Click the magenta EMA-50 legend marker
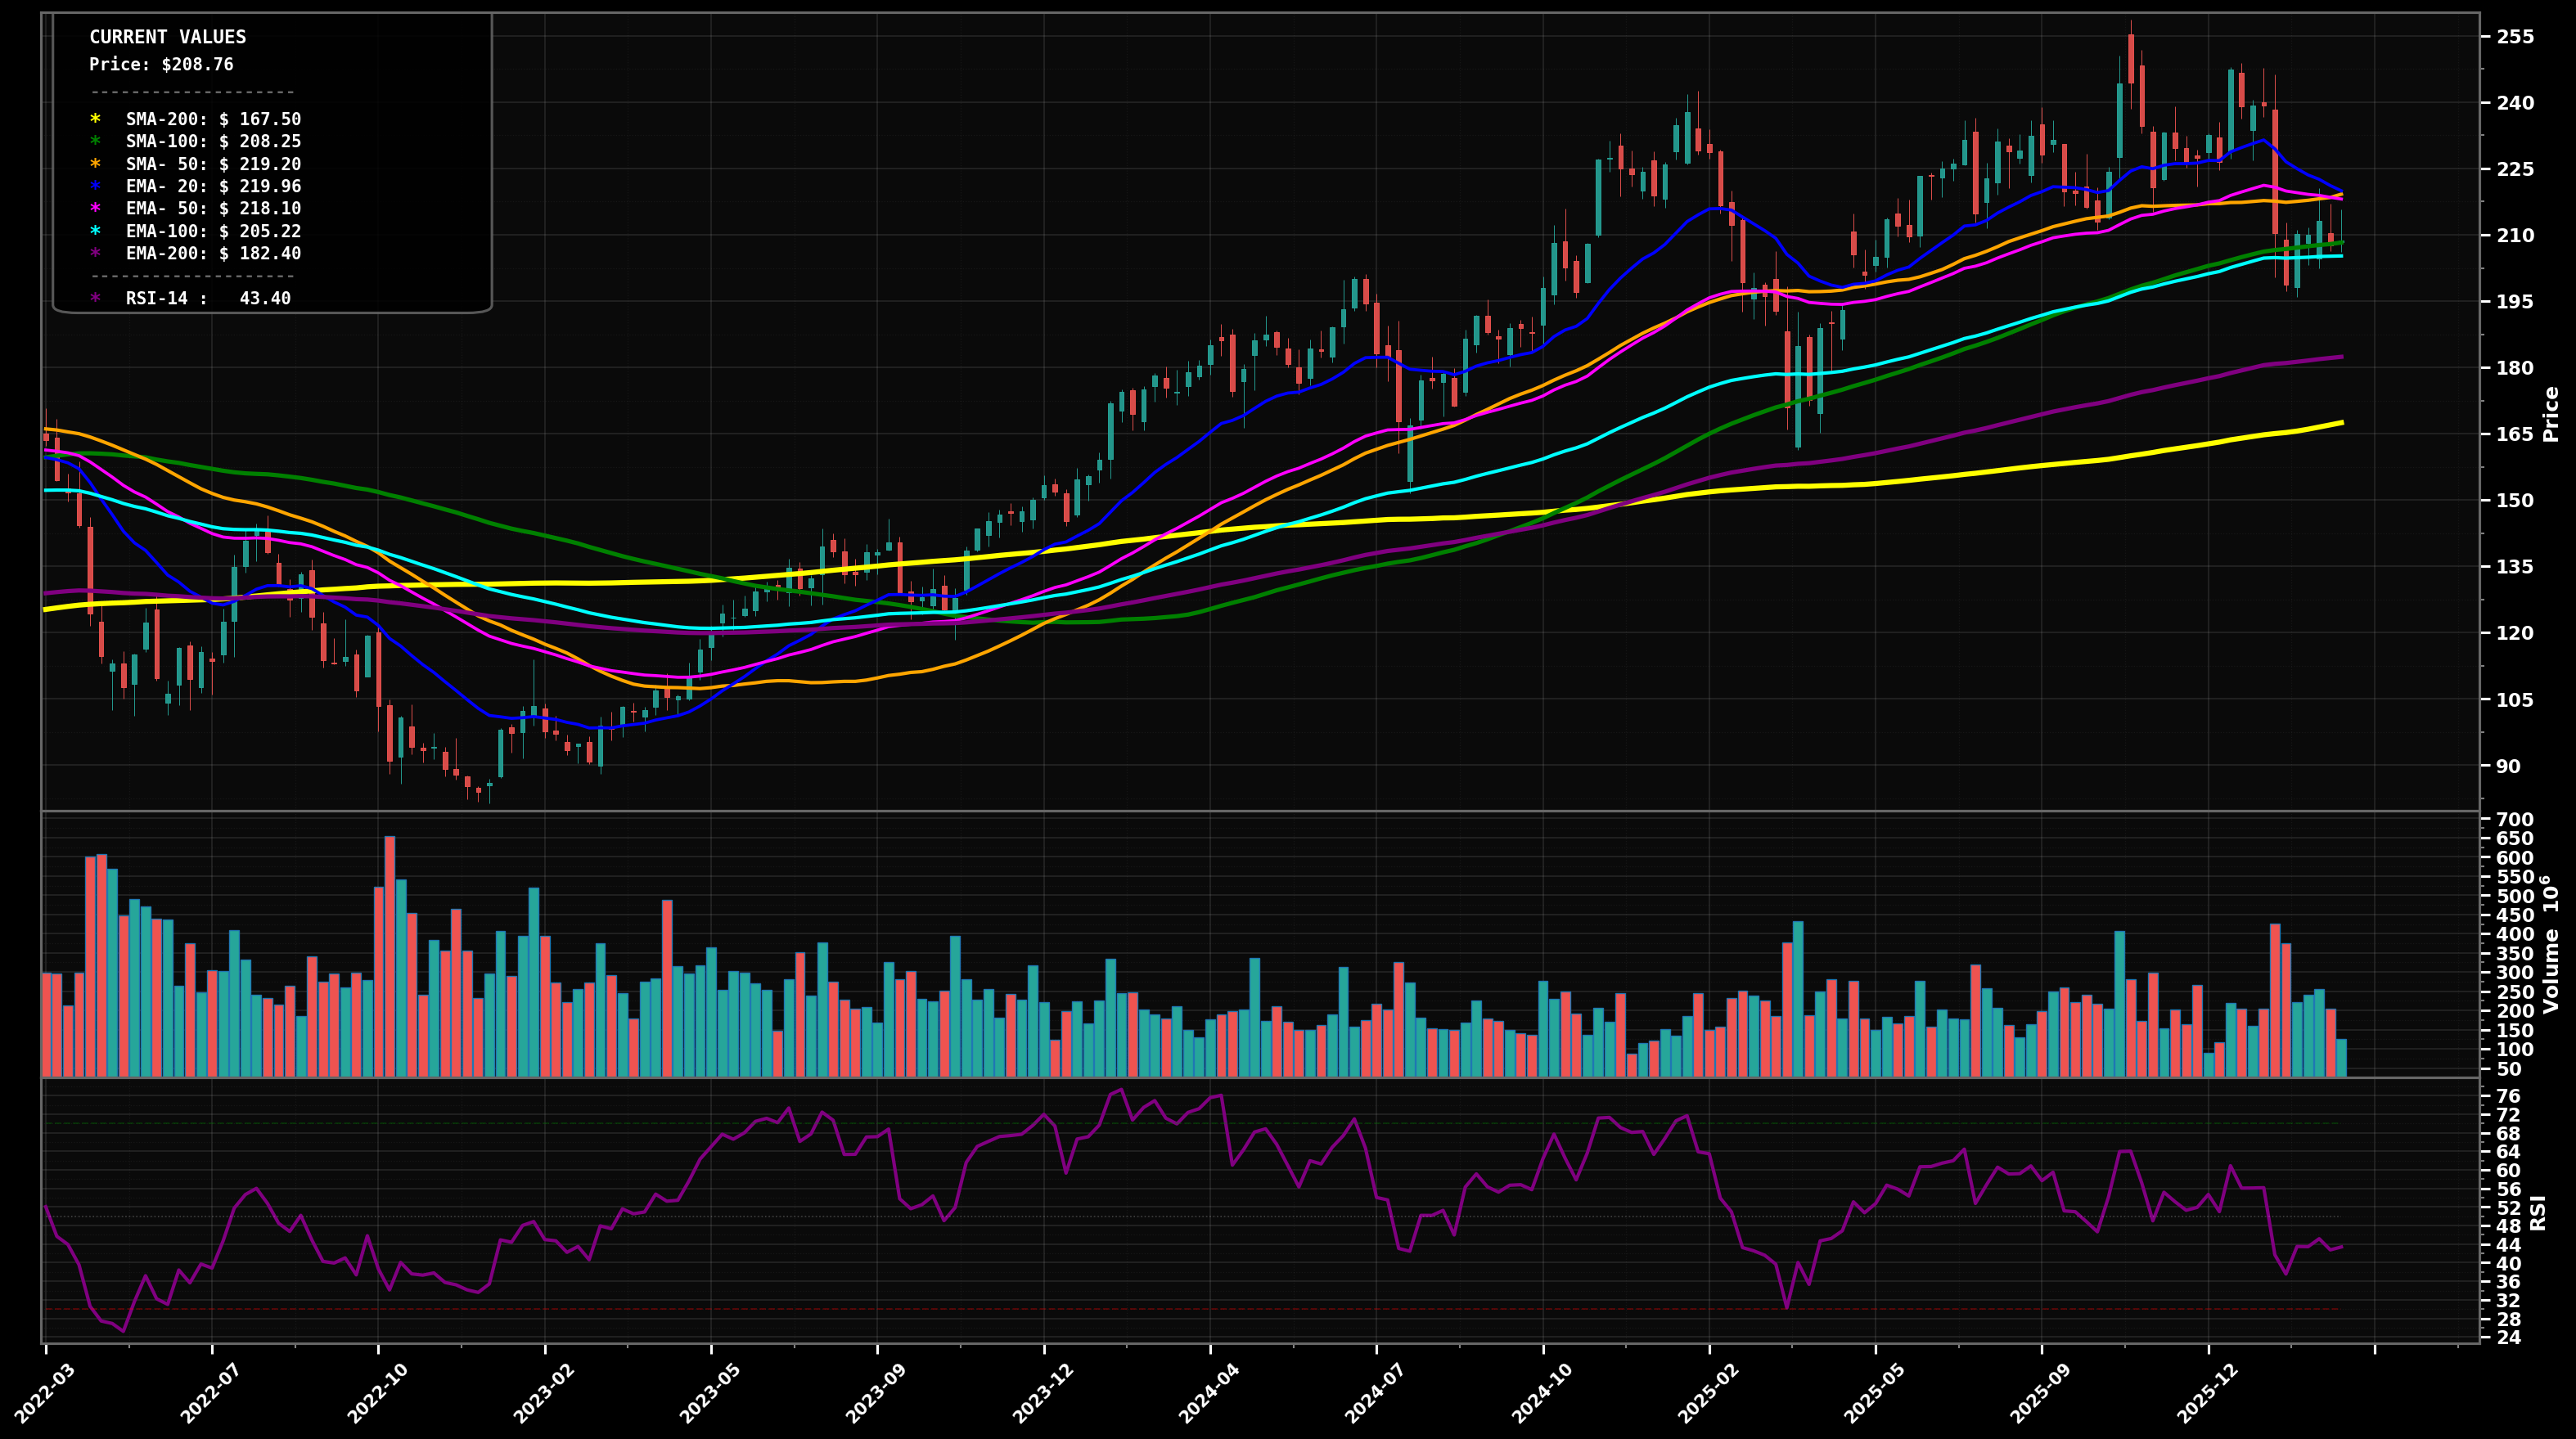Image resolution: width=2576 pixels, height=1439 pixels. point(95,209)
